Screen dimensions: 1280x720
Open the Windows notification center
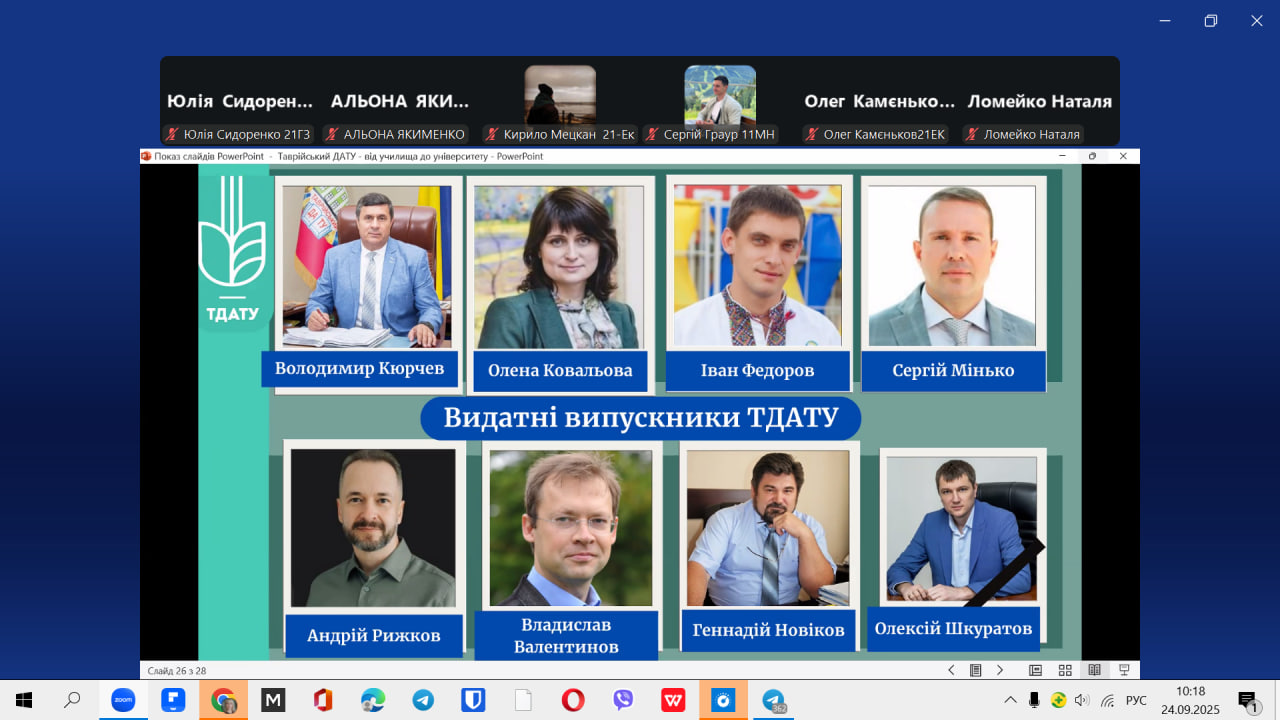click(x=1248, y=700)
